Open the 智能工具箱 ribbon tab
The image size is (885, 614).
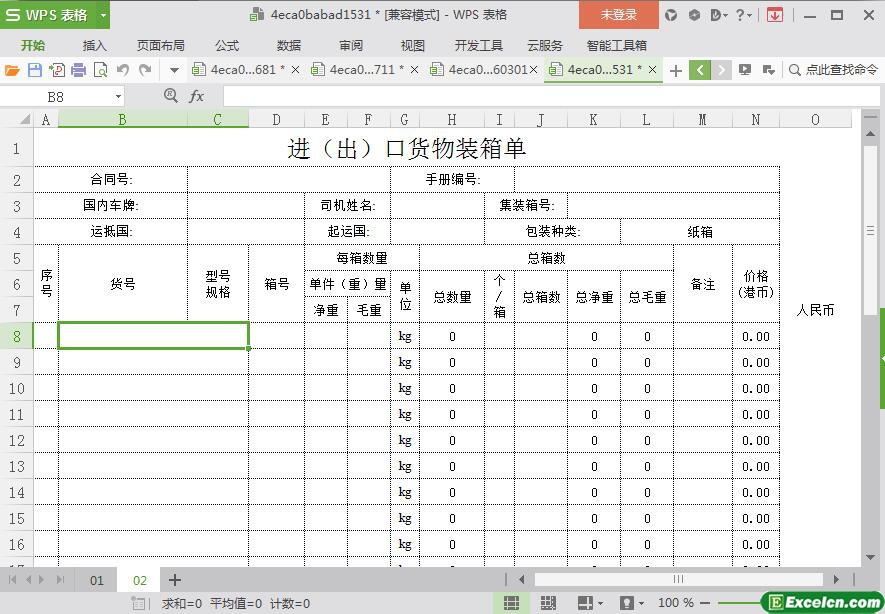(x=616, y=45)
